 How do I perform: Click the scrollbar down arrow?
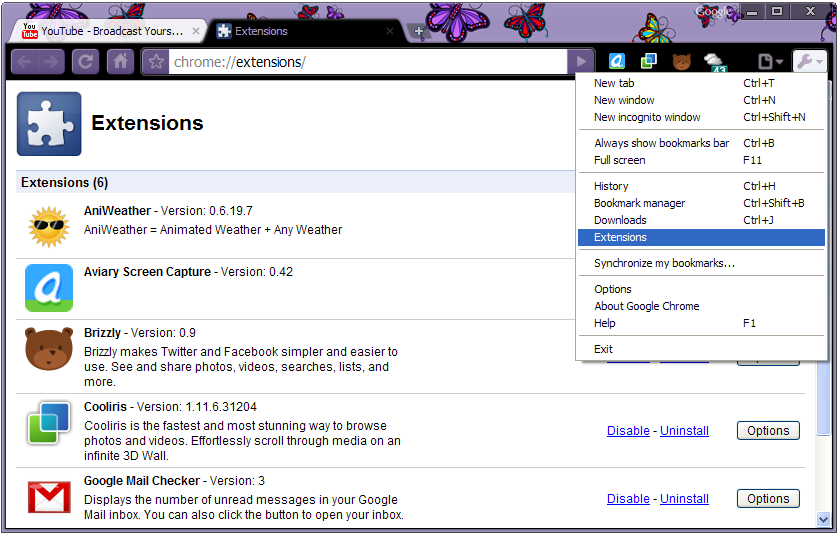pyautogui.click(x=823, y=519)
